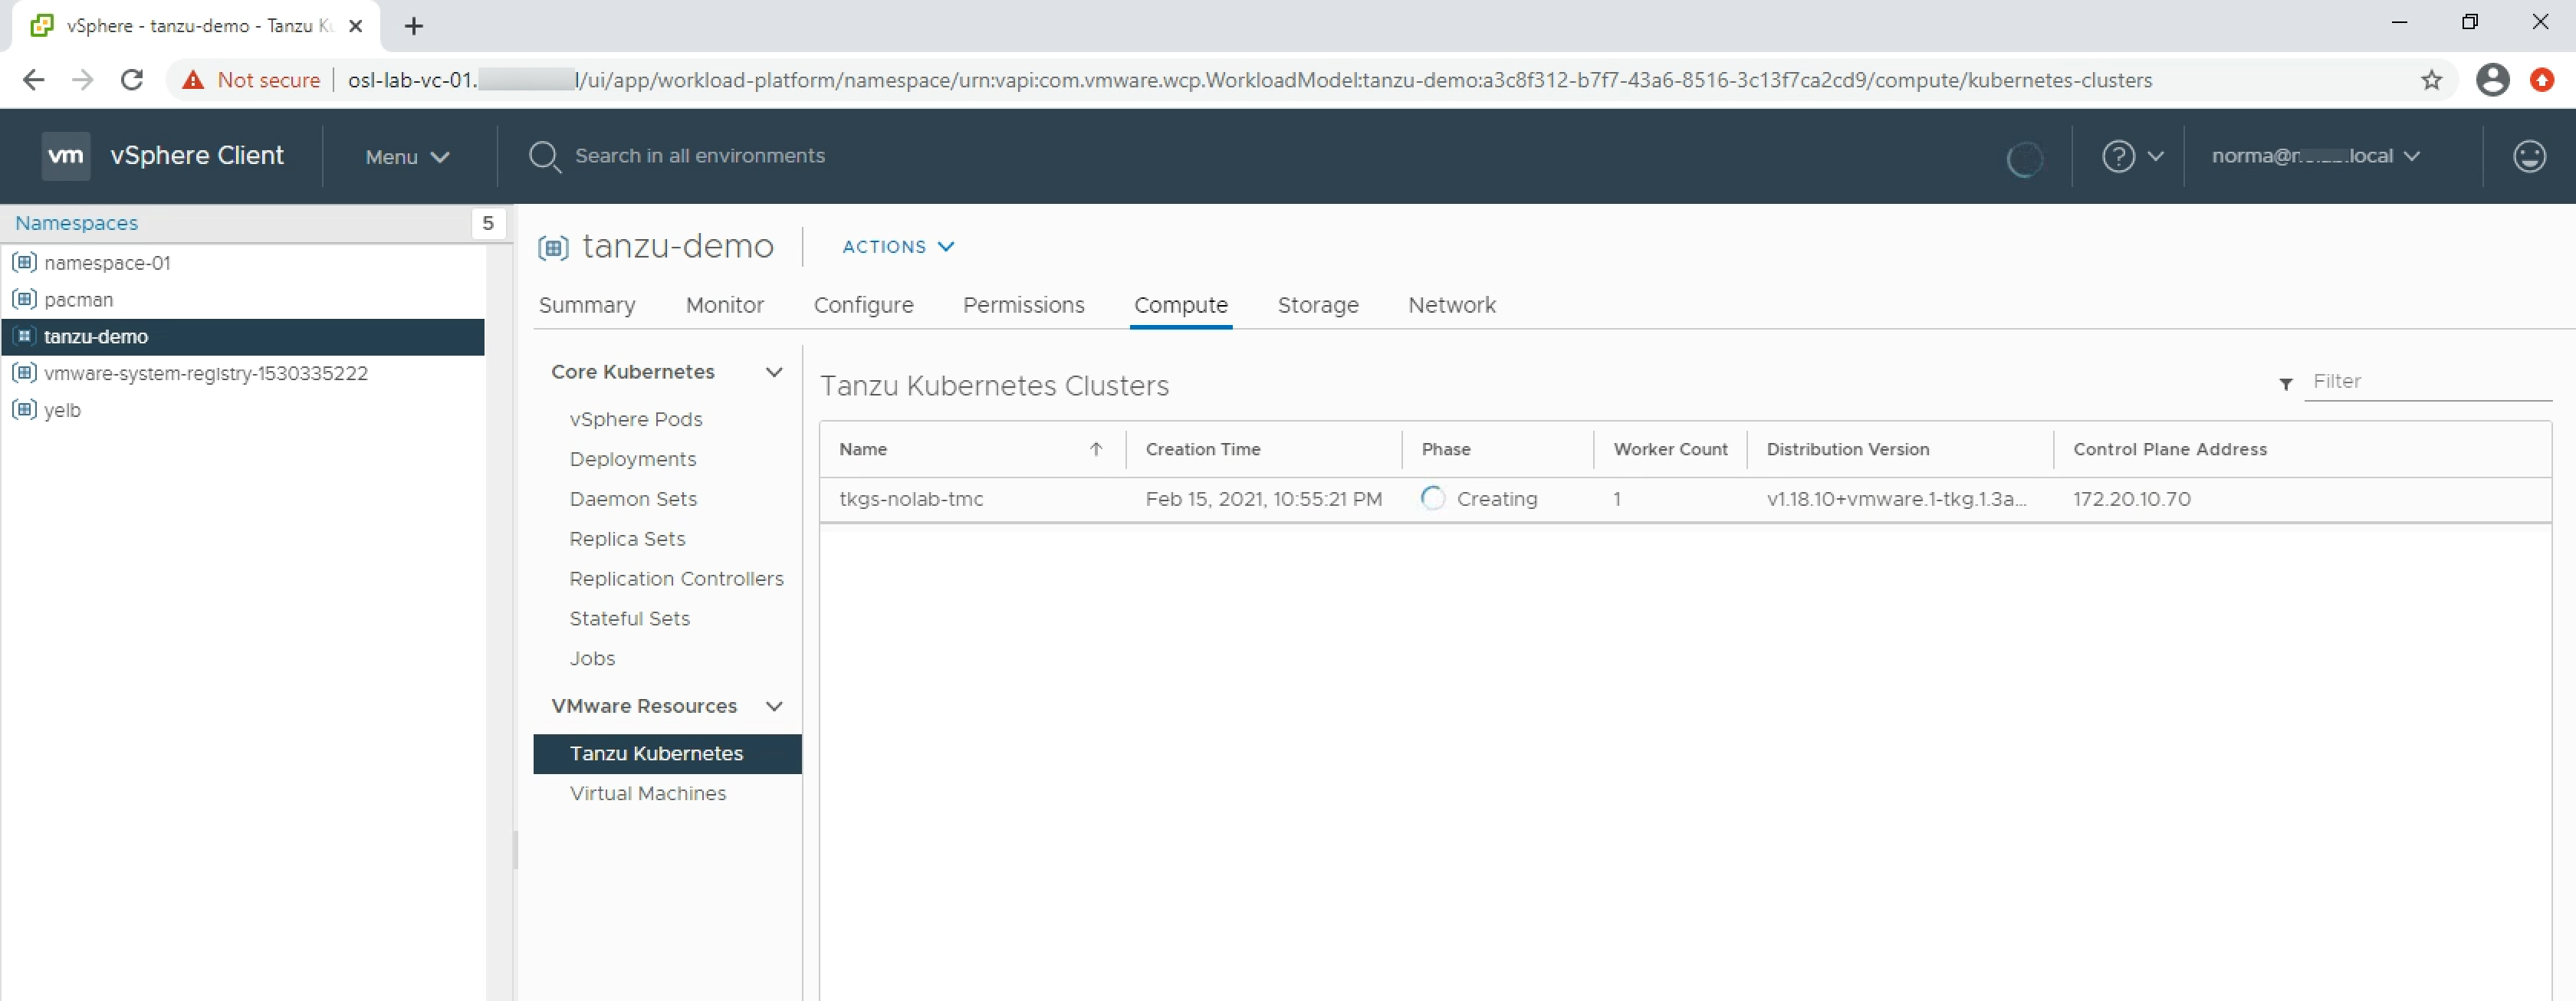Viewport: 2576px width, 1001px height.
Task: Click the browser forward arrow
Action: 83,80
